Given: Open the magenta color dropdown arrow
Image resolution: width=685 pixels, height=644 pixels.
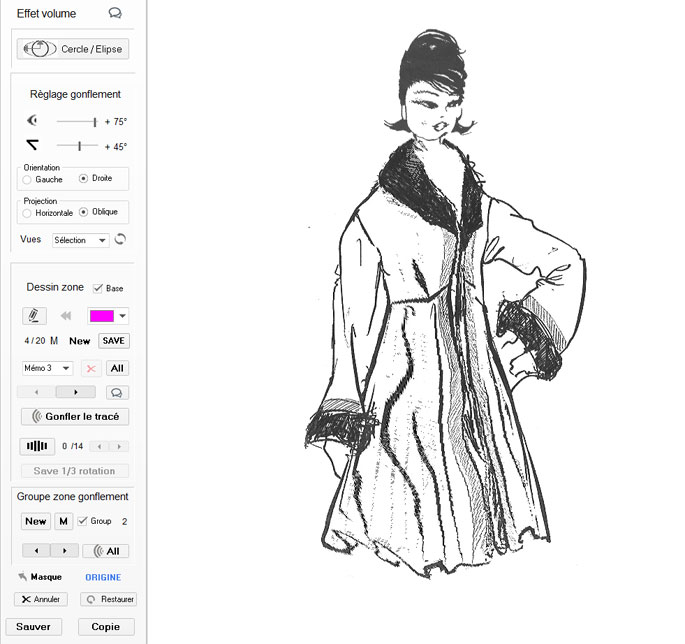Looking at the screenshot, I should tap(122, 316).
